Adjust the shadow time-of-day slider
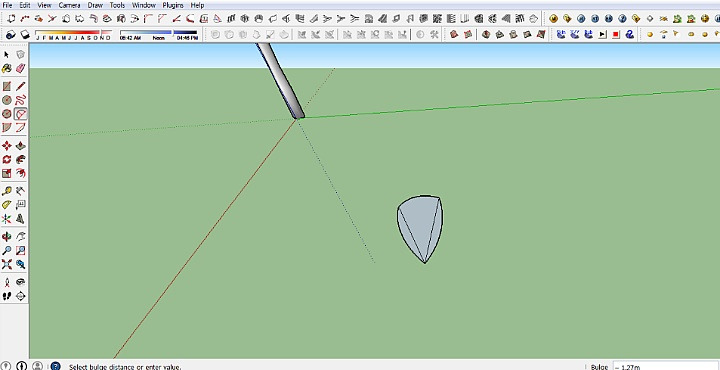The height and width of the screenshot is (370, 720). pos(158,33)
